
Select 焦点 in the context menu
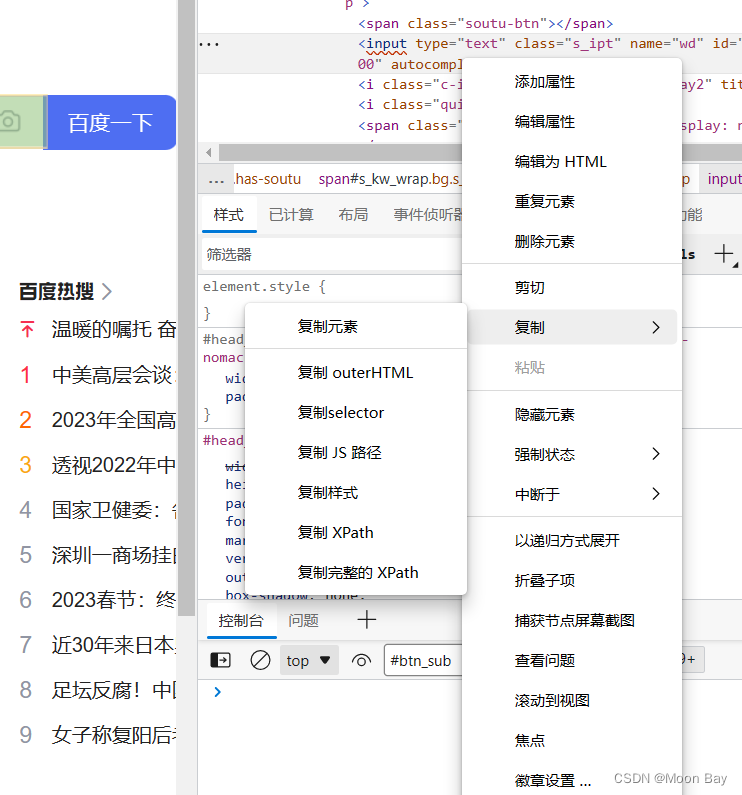point(572,741)
